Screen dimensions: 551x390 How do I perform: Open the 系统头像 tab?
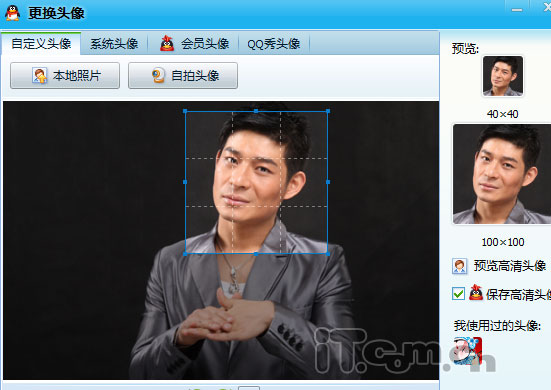click(x=114, y=44)
